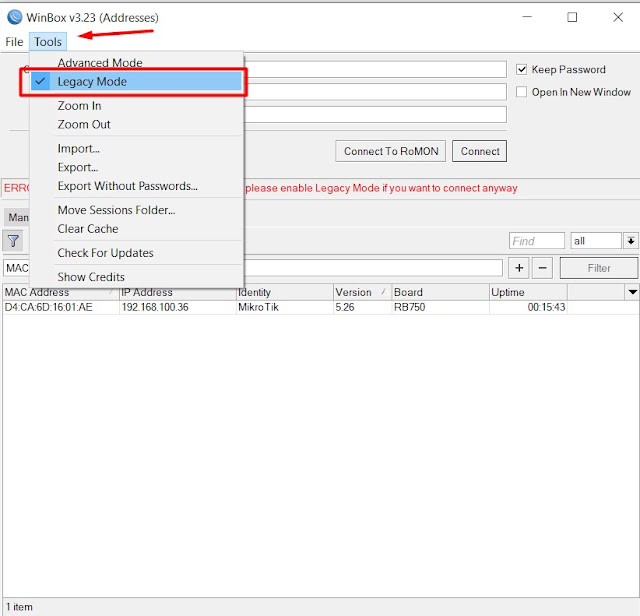This screenshot has width=640, height=616.
Task: Choose Zoom Out from Tools menu
Action: [137, 124]
